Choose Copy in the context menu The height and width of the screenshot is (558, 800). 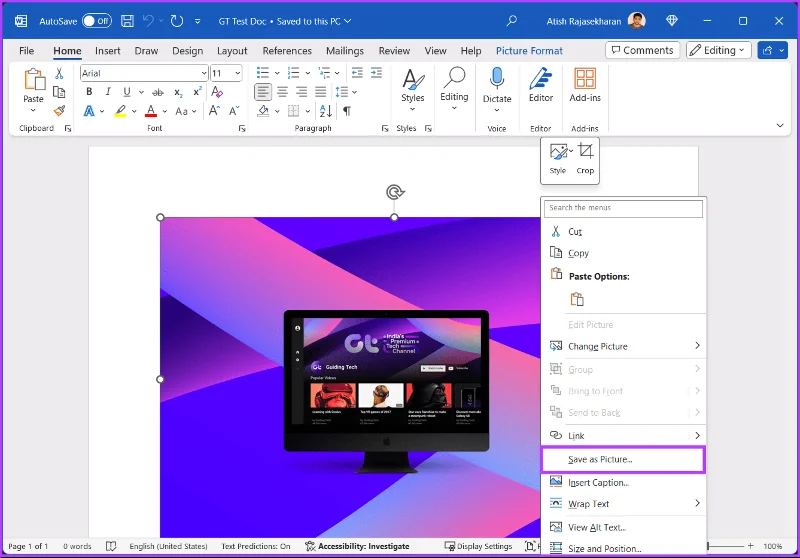click(623, 253)
